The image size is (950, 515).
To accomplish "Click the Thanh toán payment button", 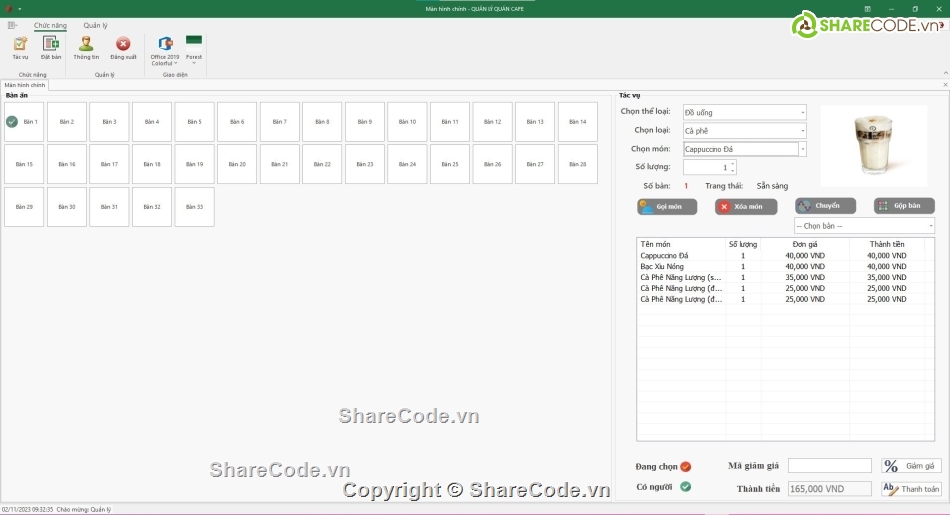I will coord(911,489).
